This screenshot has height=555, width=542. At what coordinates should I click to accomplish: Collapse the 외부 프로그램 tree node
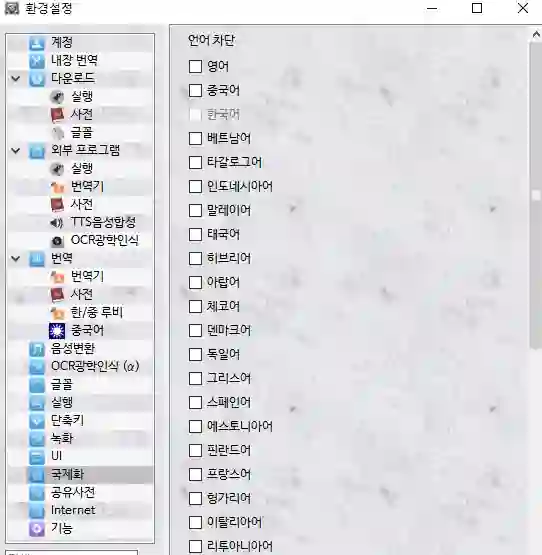[x=16, y=151]
